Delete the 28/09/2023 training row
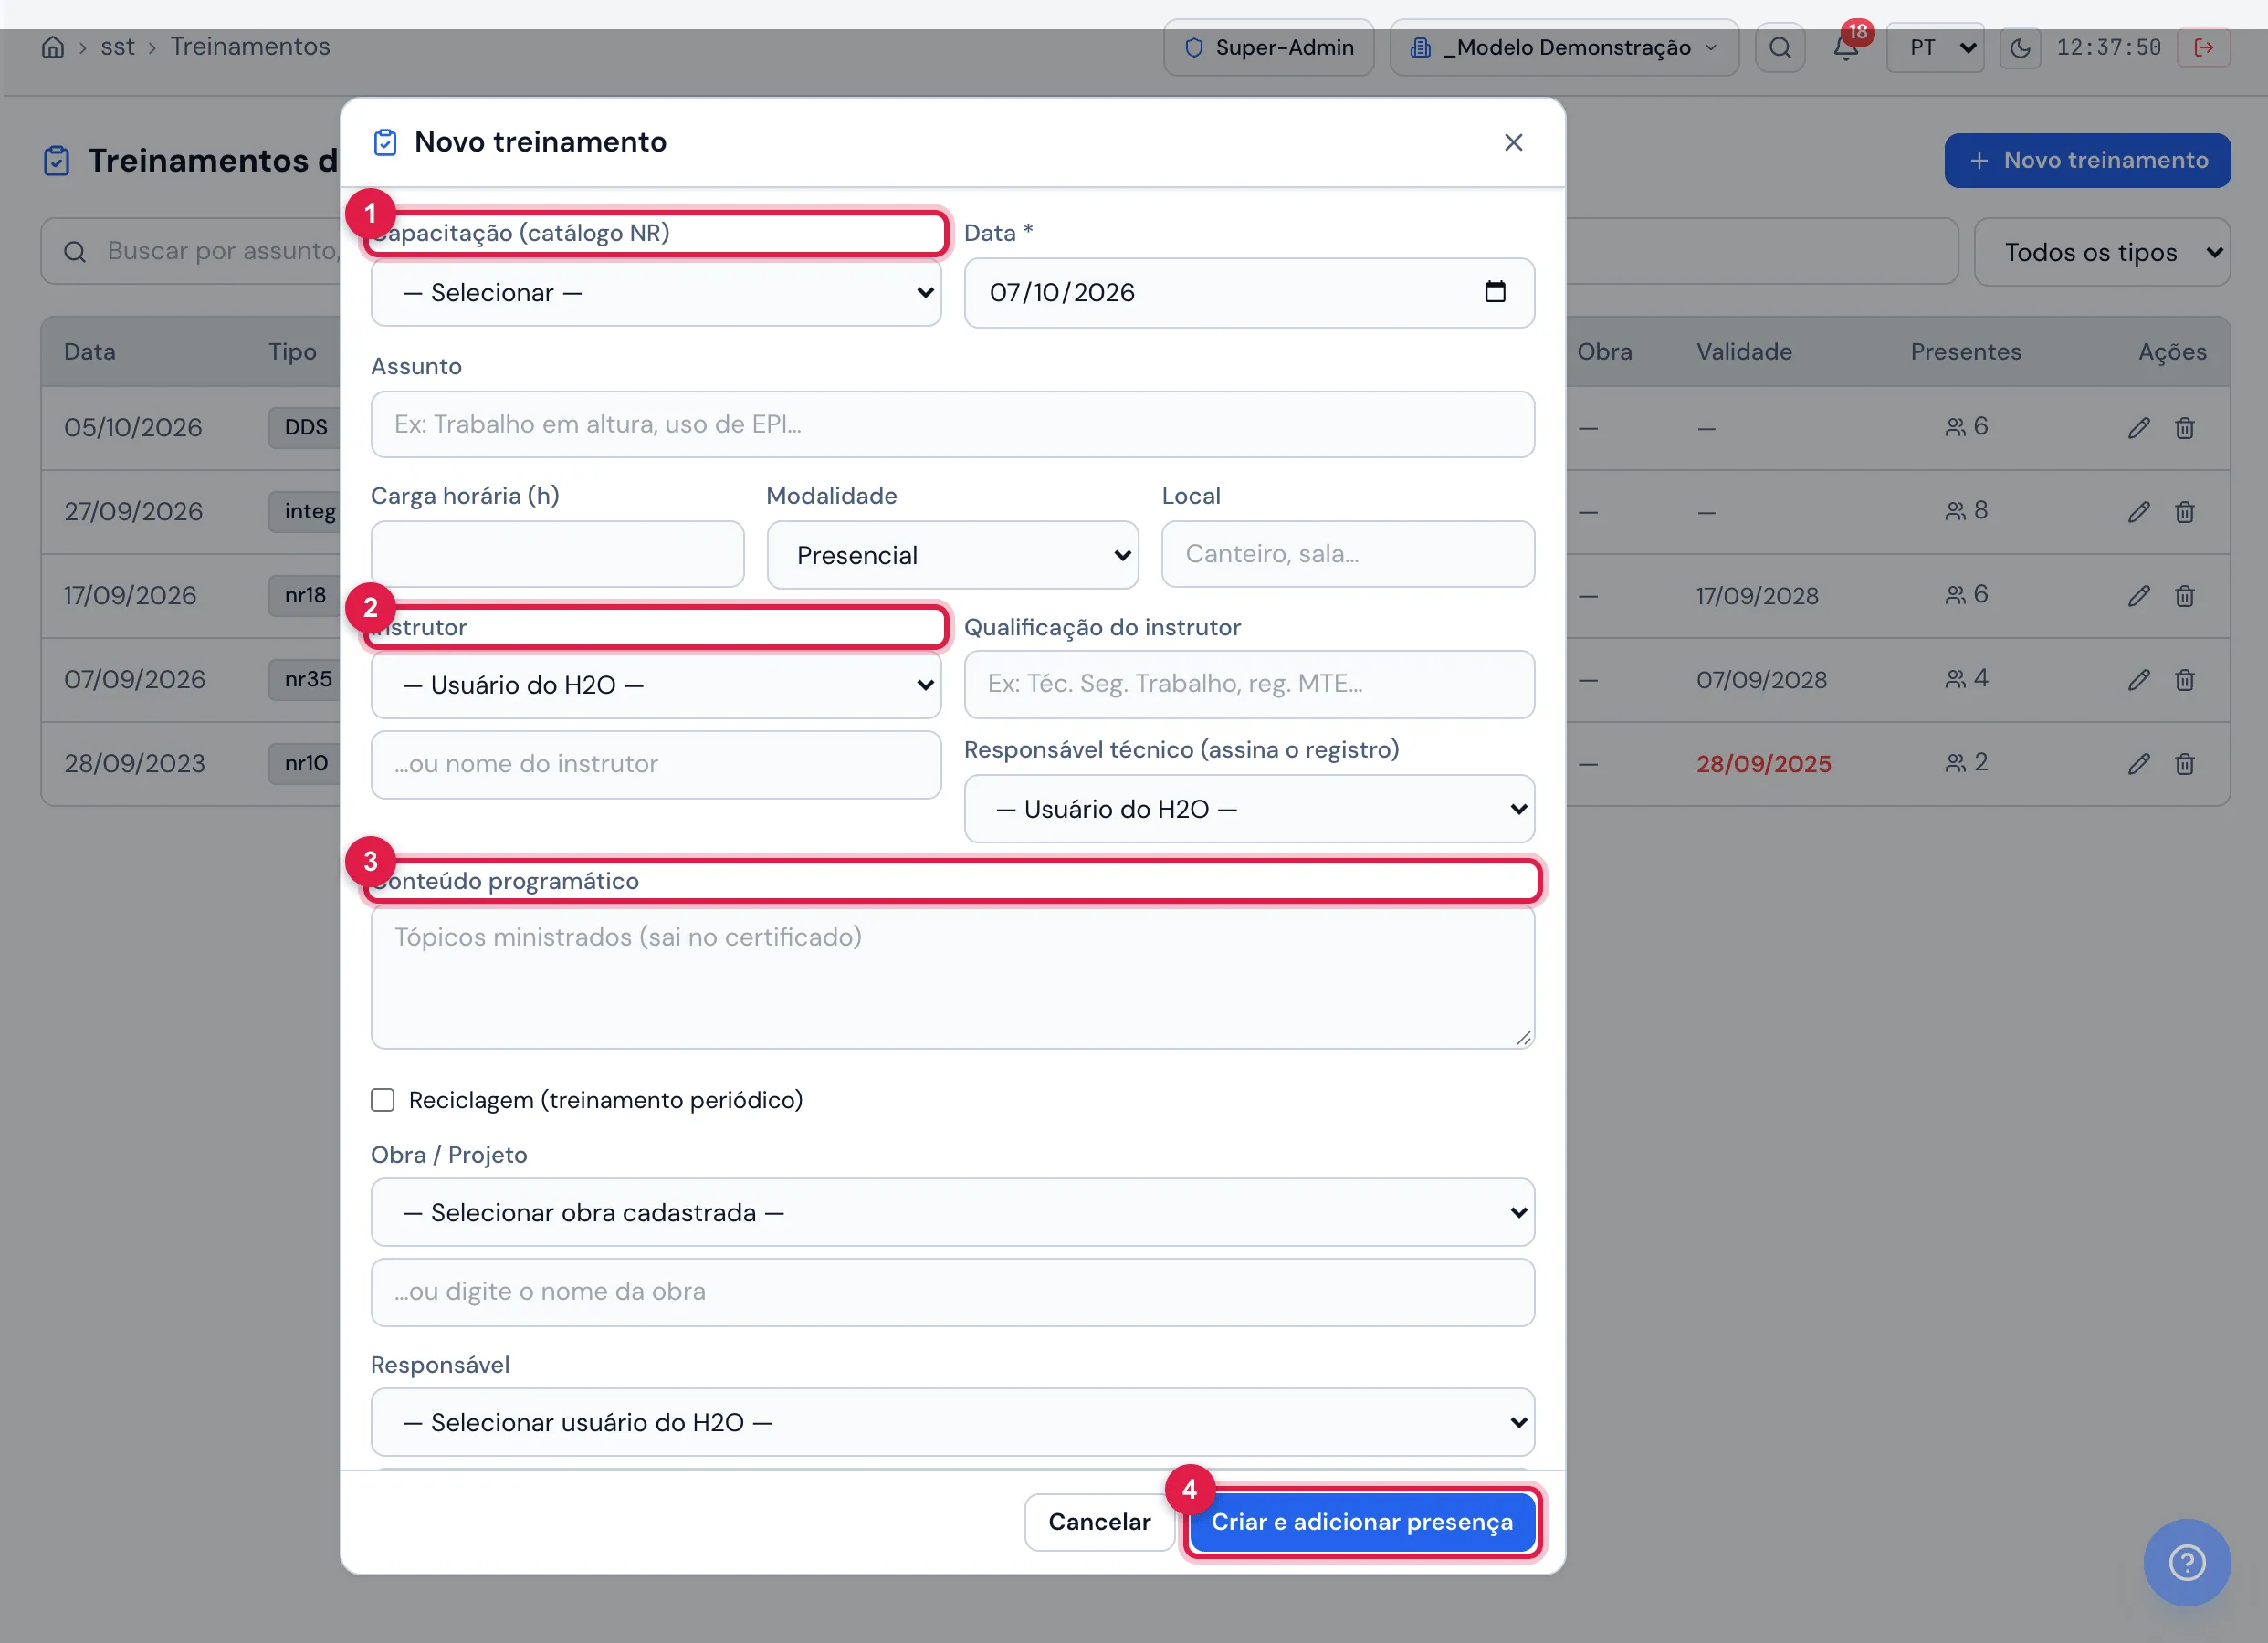Viewport: 2268px width, 1643px height. click(2185, 764)
